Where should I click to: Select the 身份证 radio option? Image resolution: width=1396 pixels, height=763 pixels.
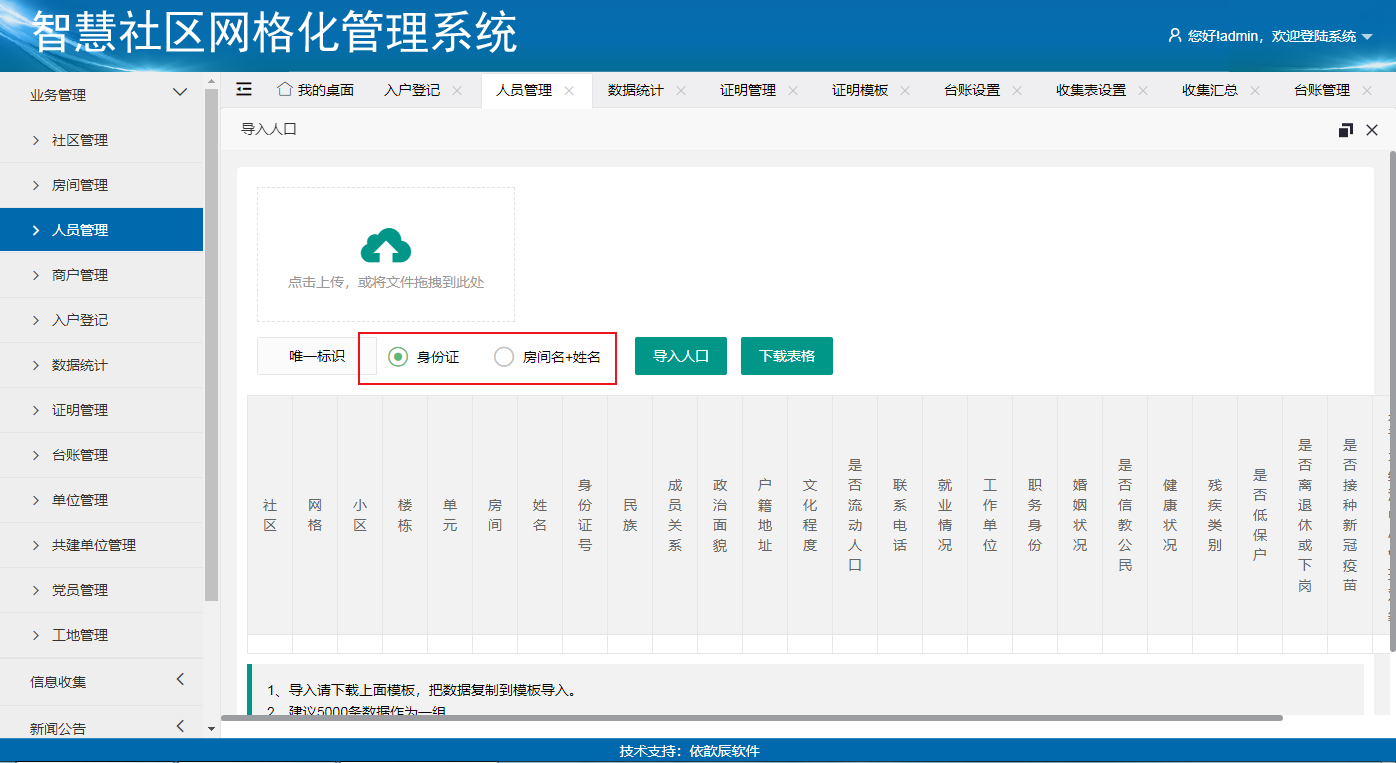[x=398, y=357]
